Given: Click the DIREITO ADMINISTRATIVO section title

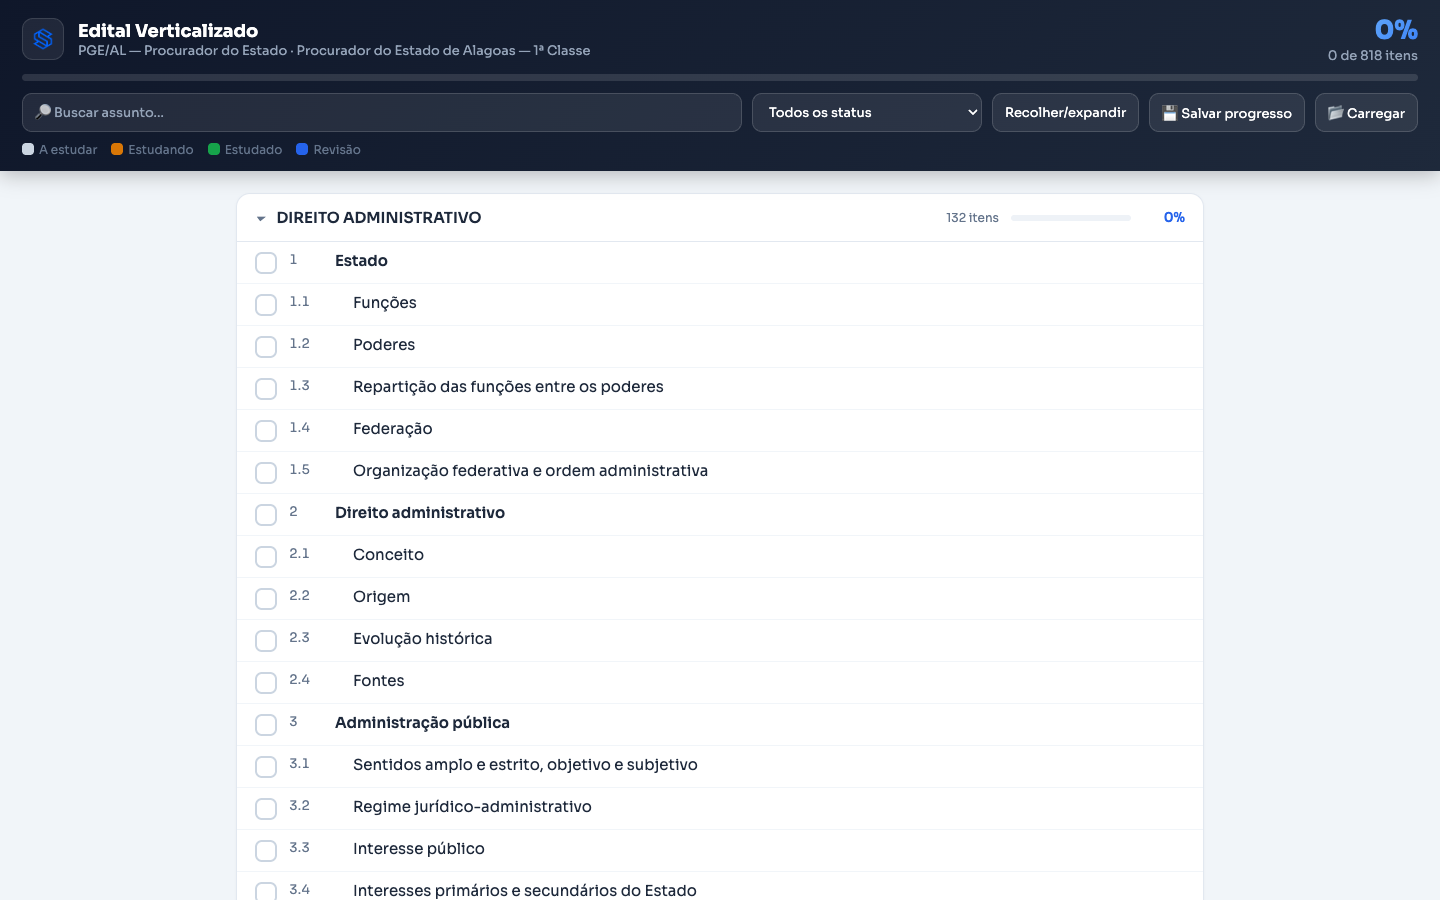Looking at the screenshot, I should [x=379, y=217].
